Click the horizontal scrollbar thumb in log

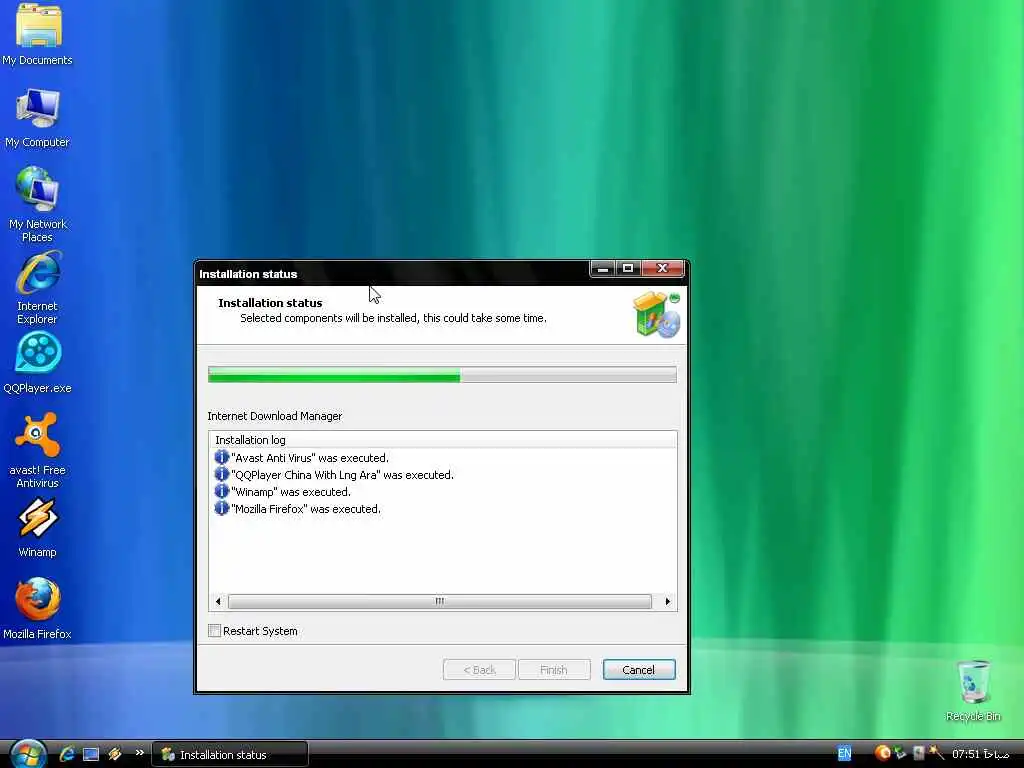click(x=440, y=601)
